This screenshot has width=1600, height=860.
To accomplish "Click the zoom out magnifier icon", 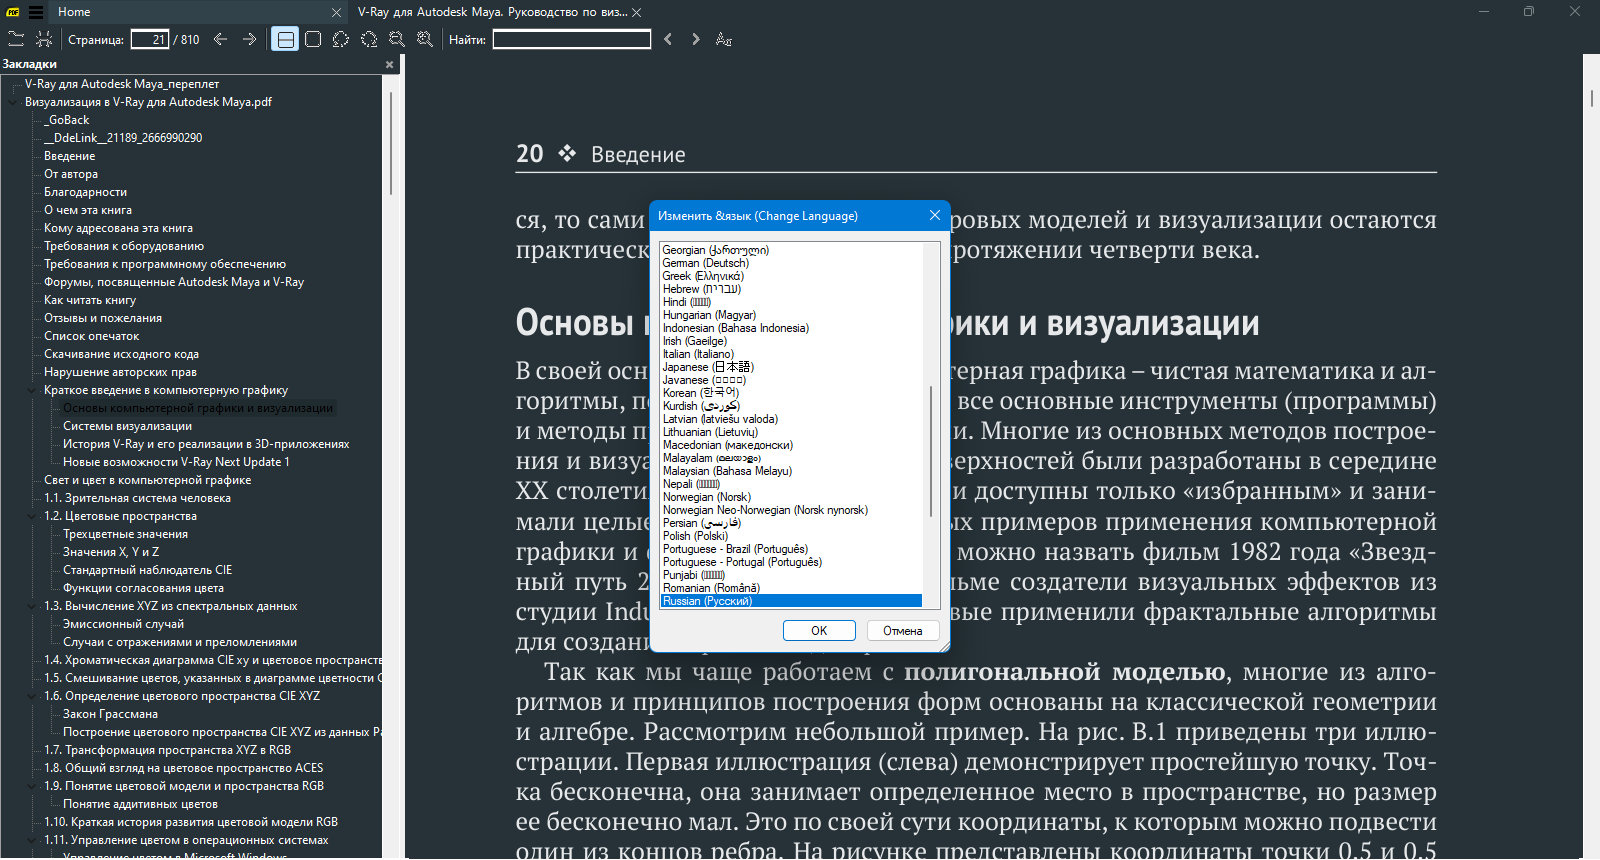I will [x=397, y=39].
